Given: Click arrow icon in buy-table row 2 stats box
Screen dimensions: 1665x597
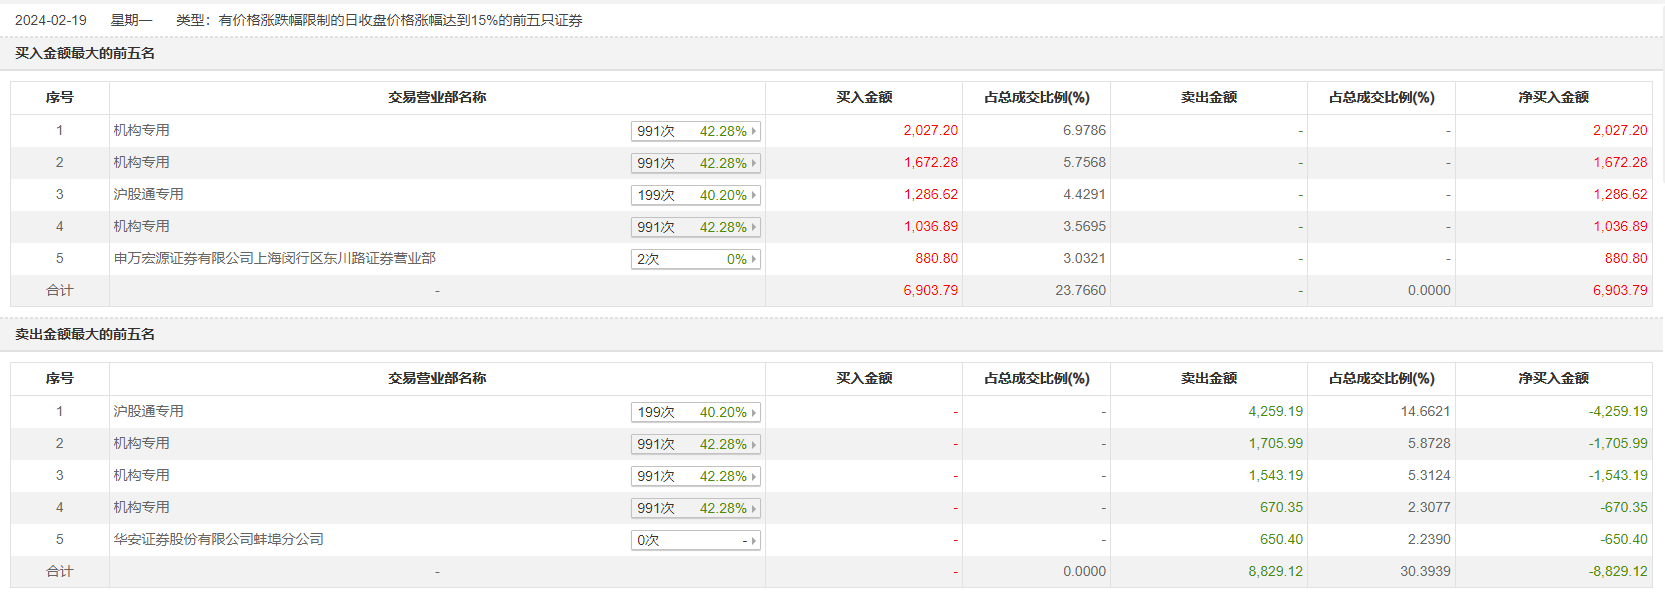Looking at the screenshot, I should [x=754, y=163].
